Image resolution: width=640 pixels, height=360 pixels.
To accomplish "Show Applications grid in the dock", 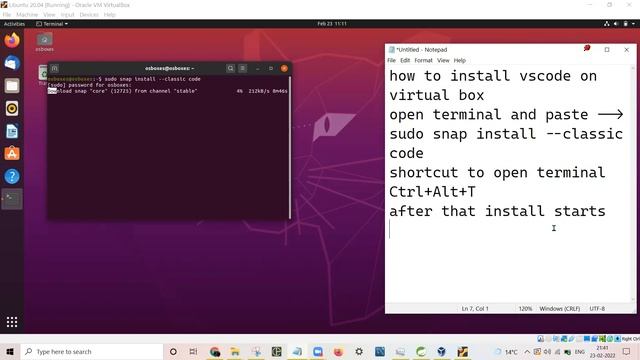I will point(12,322).
